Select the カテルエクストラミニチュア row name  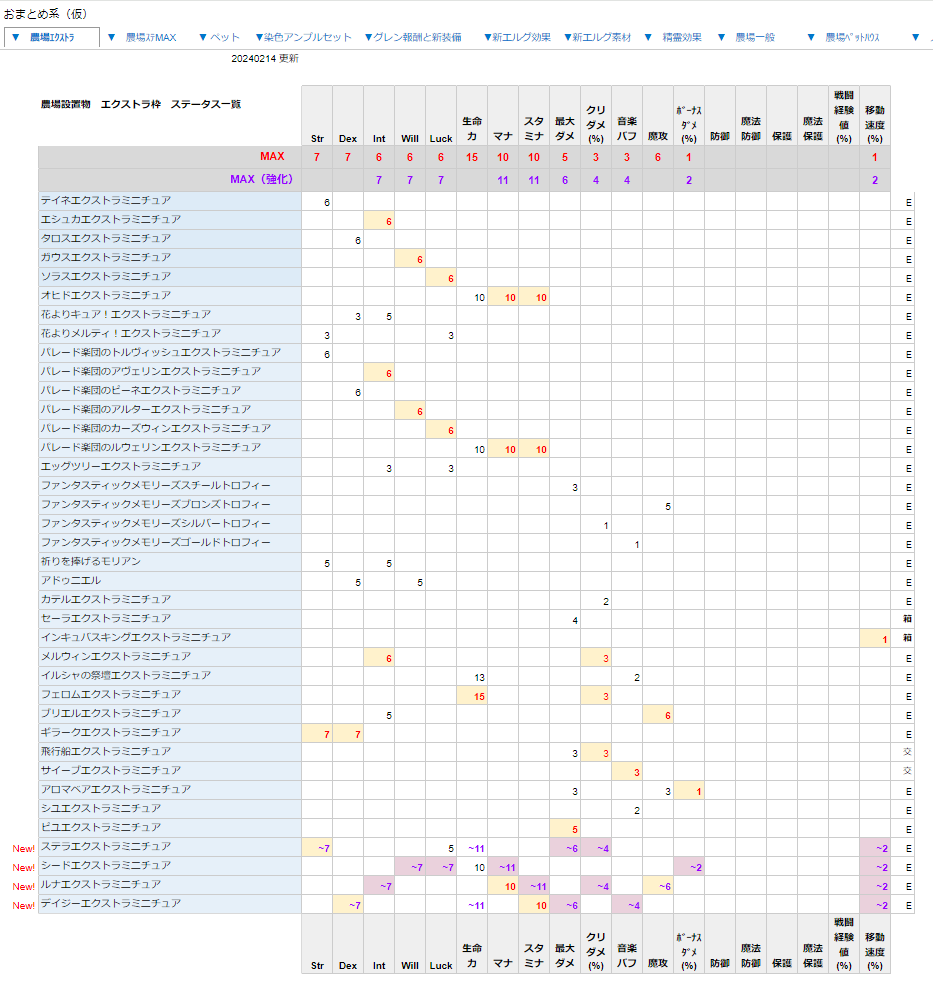(106, 599)
